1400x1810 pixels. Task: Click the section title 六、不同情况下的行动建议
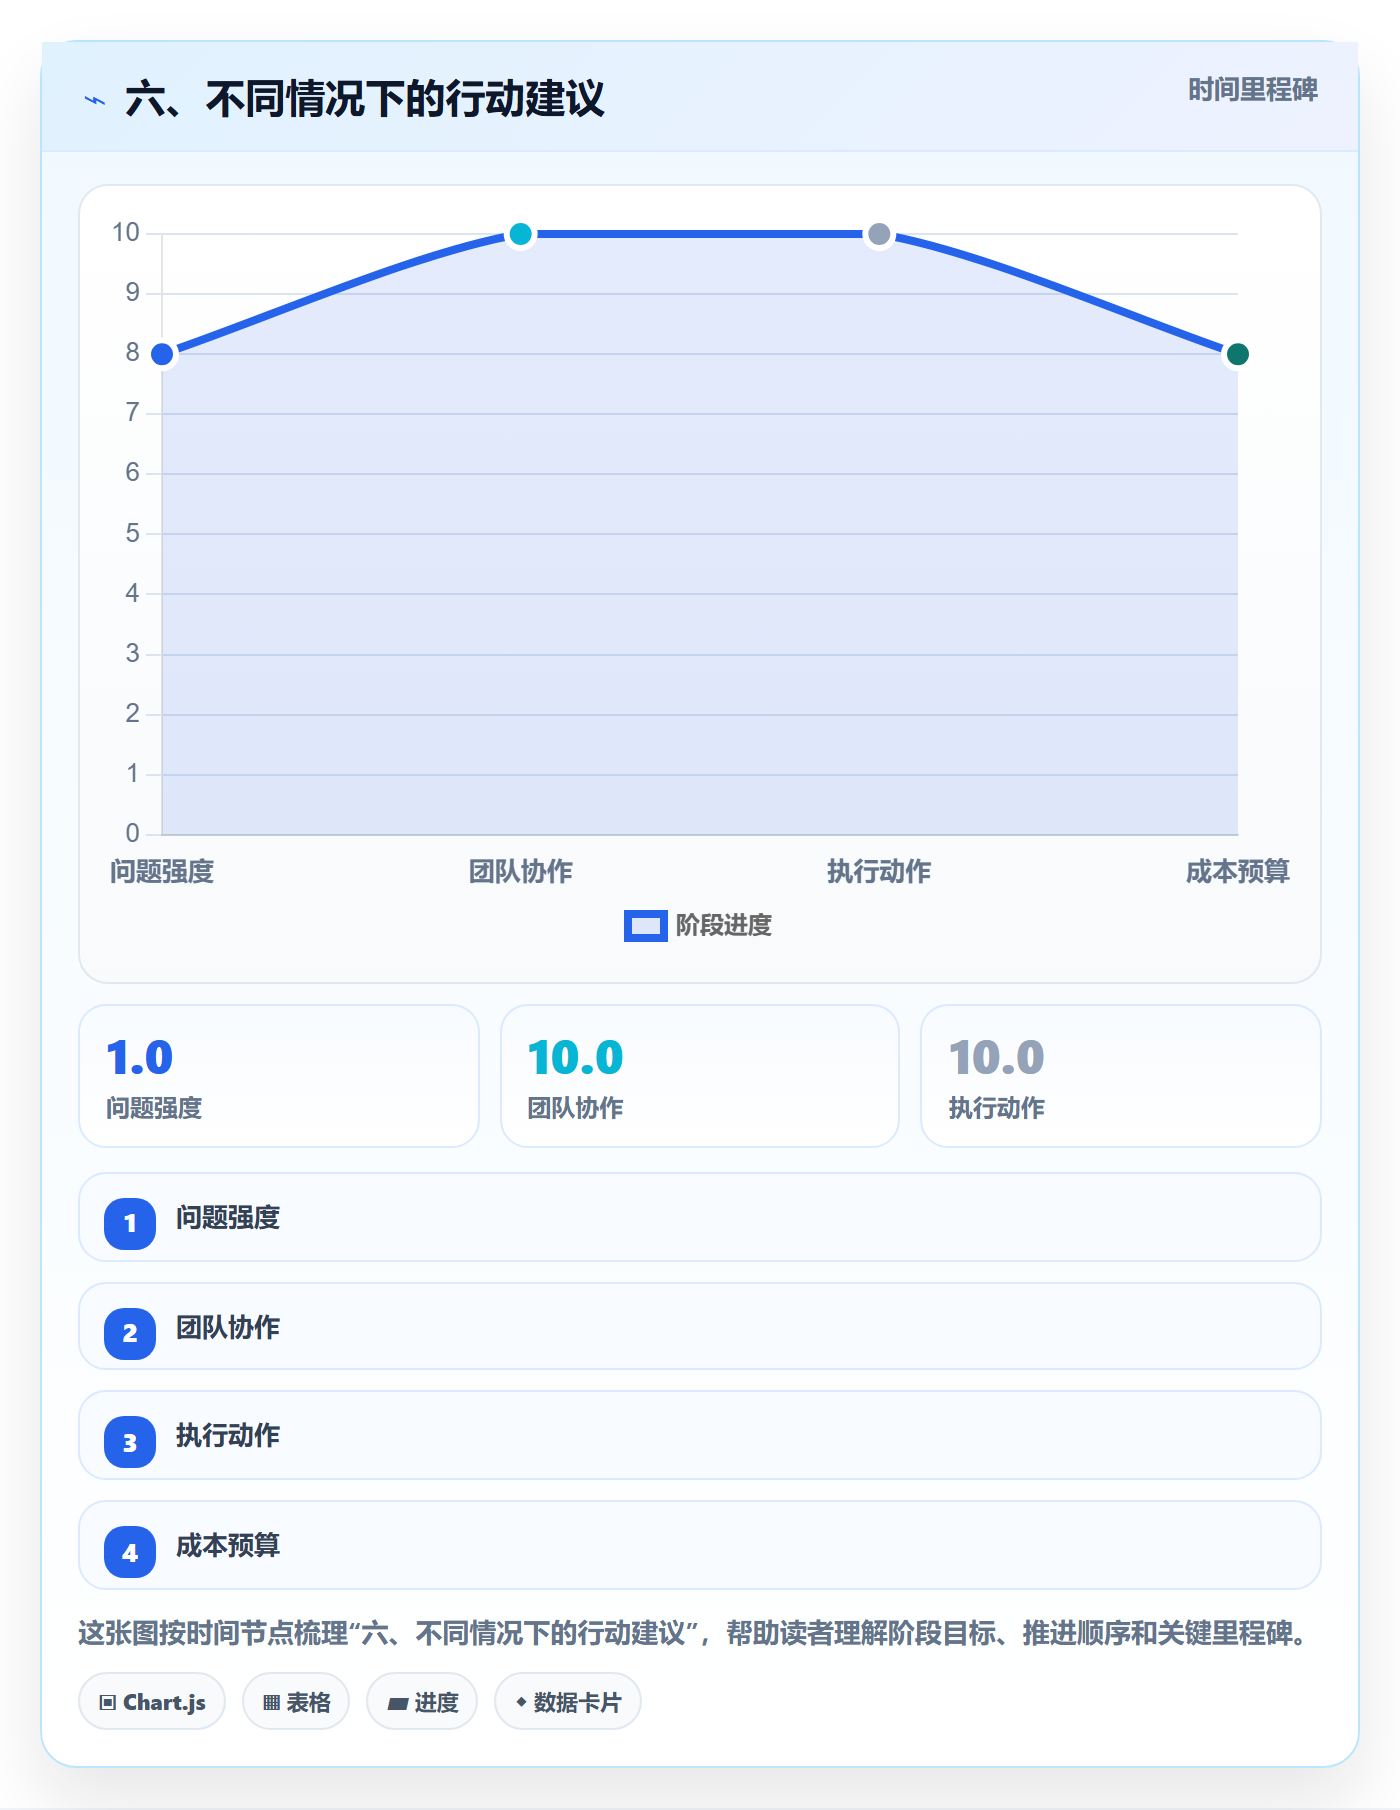click(364, 99)
